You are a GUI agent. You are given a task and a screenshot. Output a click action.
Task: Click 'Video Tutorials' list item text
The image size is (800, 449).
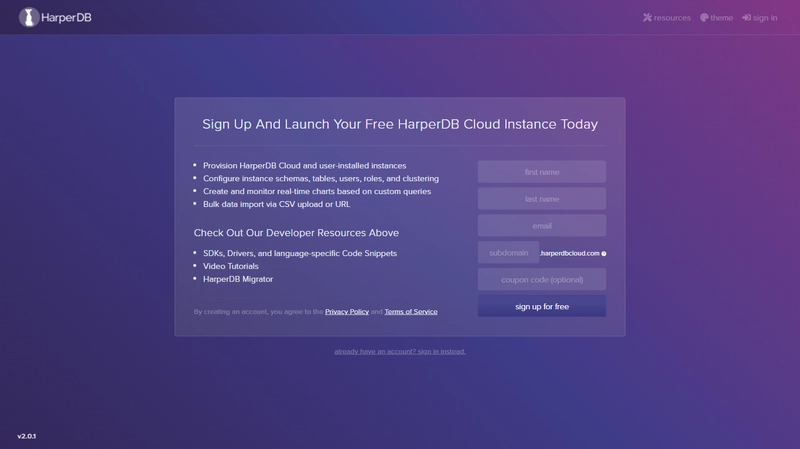231,266
